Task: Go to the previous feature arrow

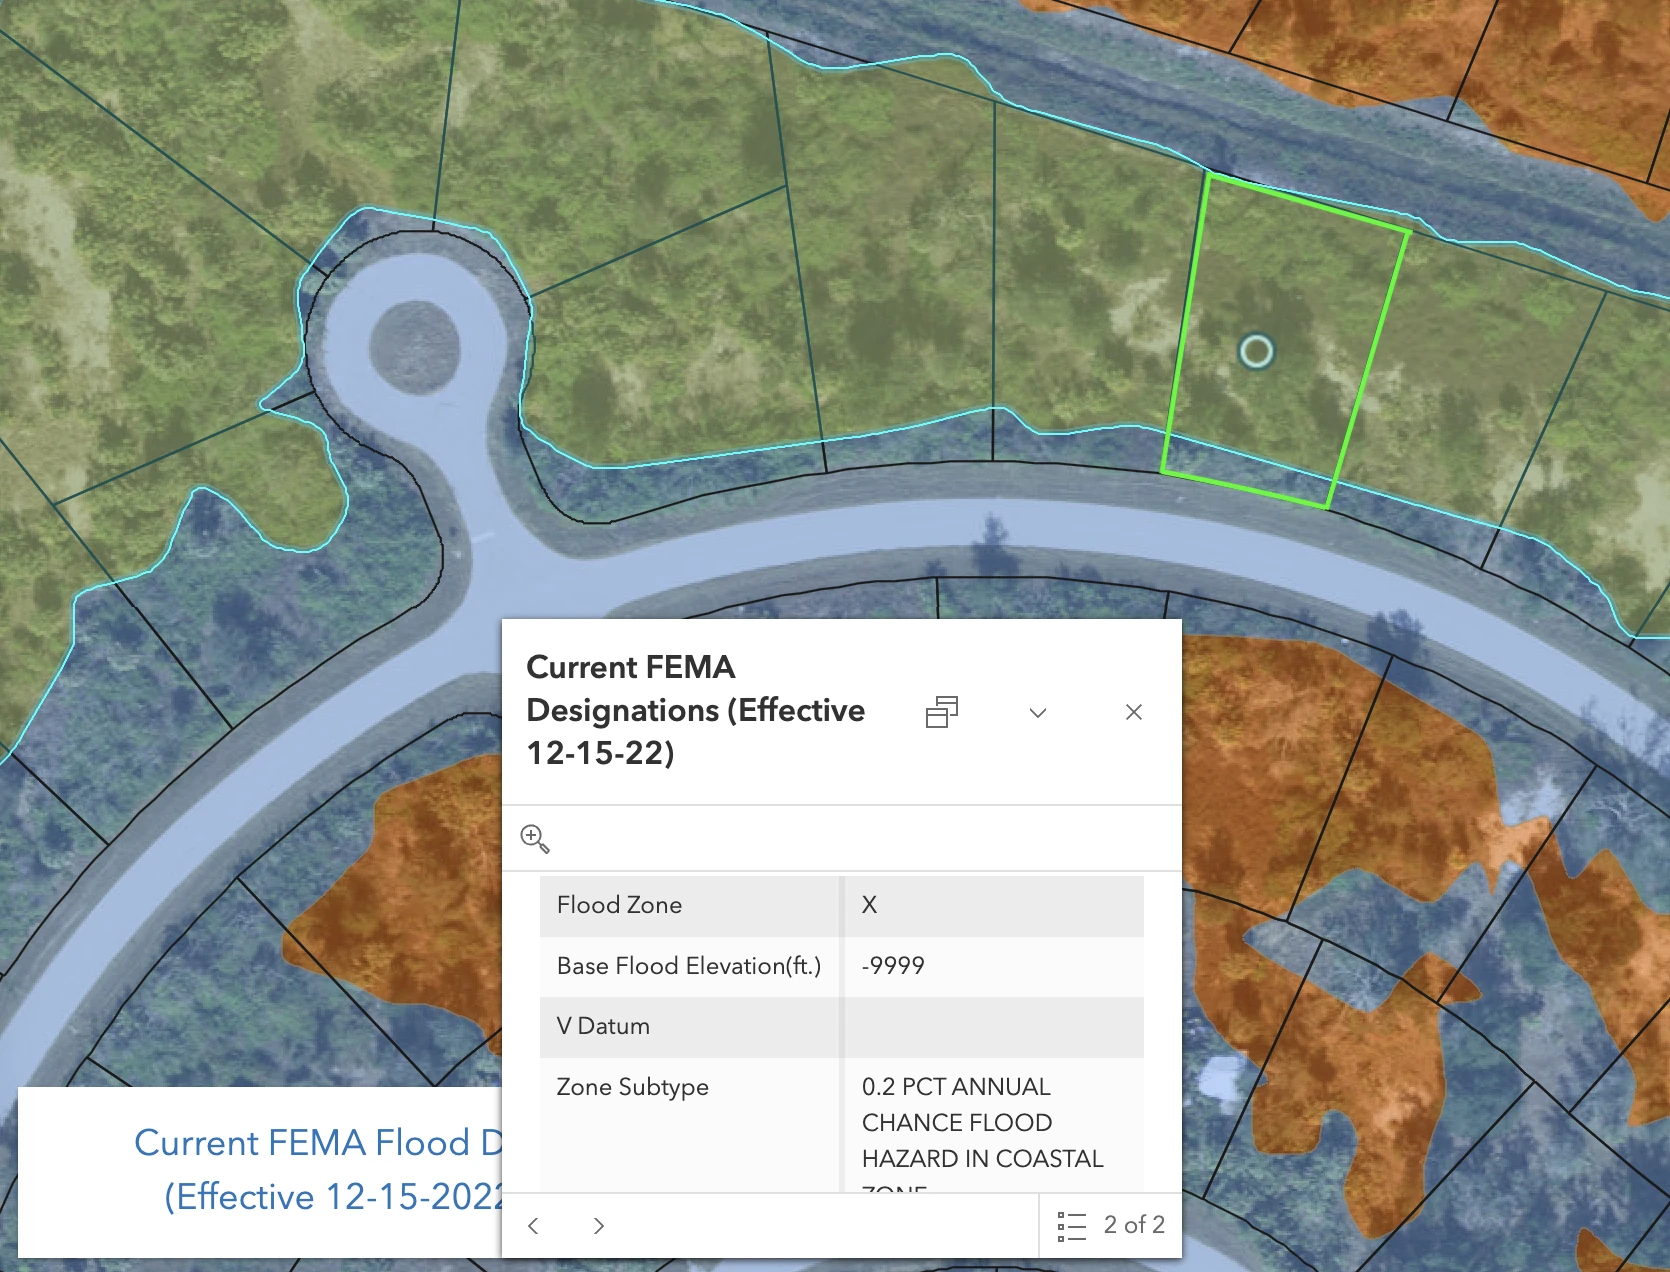Action: click(534, 1226)
